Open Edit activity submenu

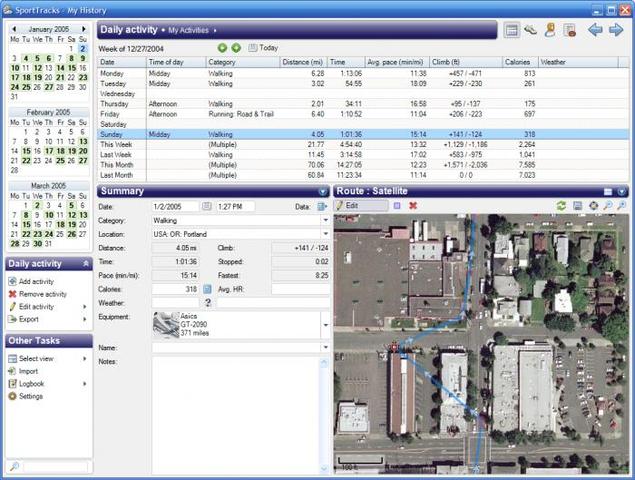coord(47,307)
